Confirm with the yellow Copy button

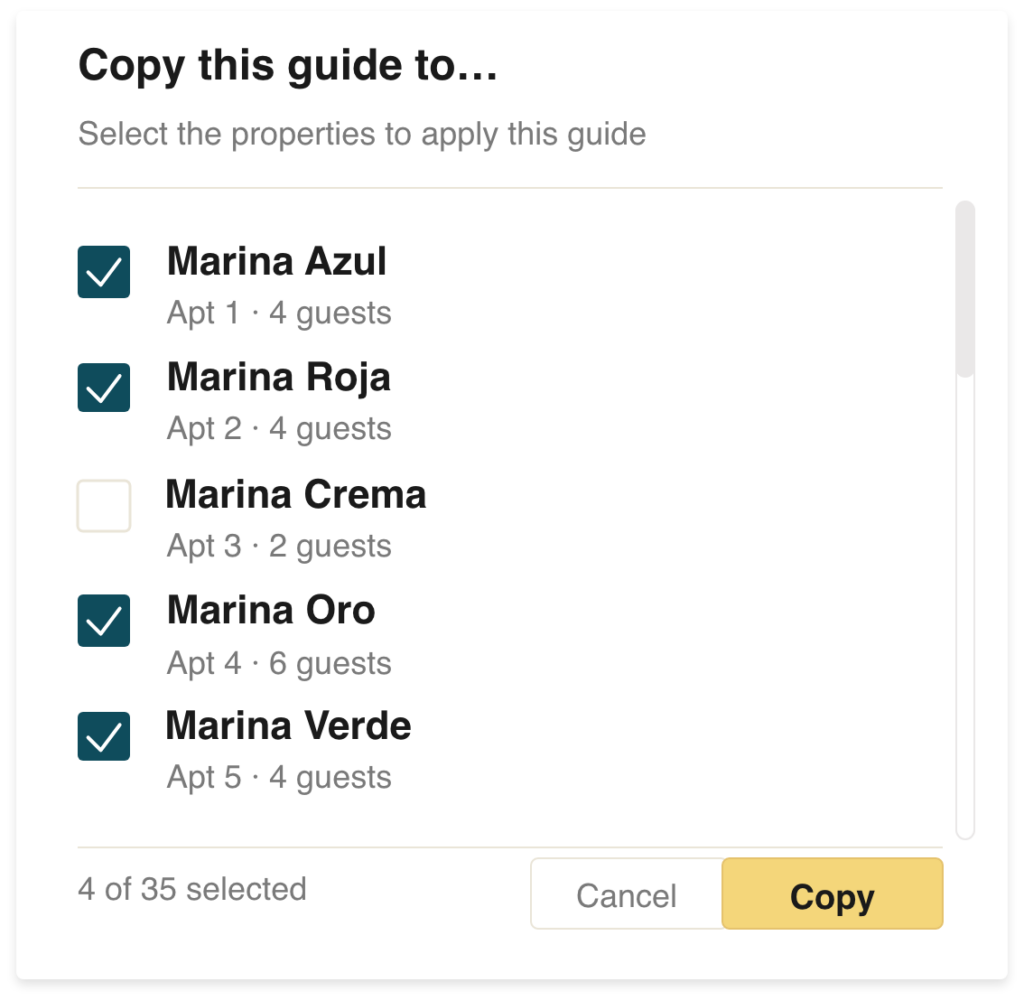point(832,893)
